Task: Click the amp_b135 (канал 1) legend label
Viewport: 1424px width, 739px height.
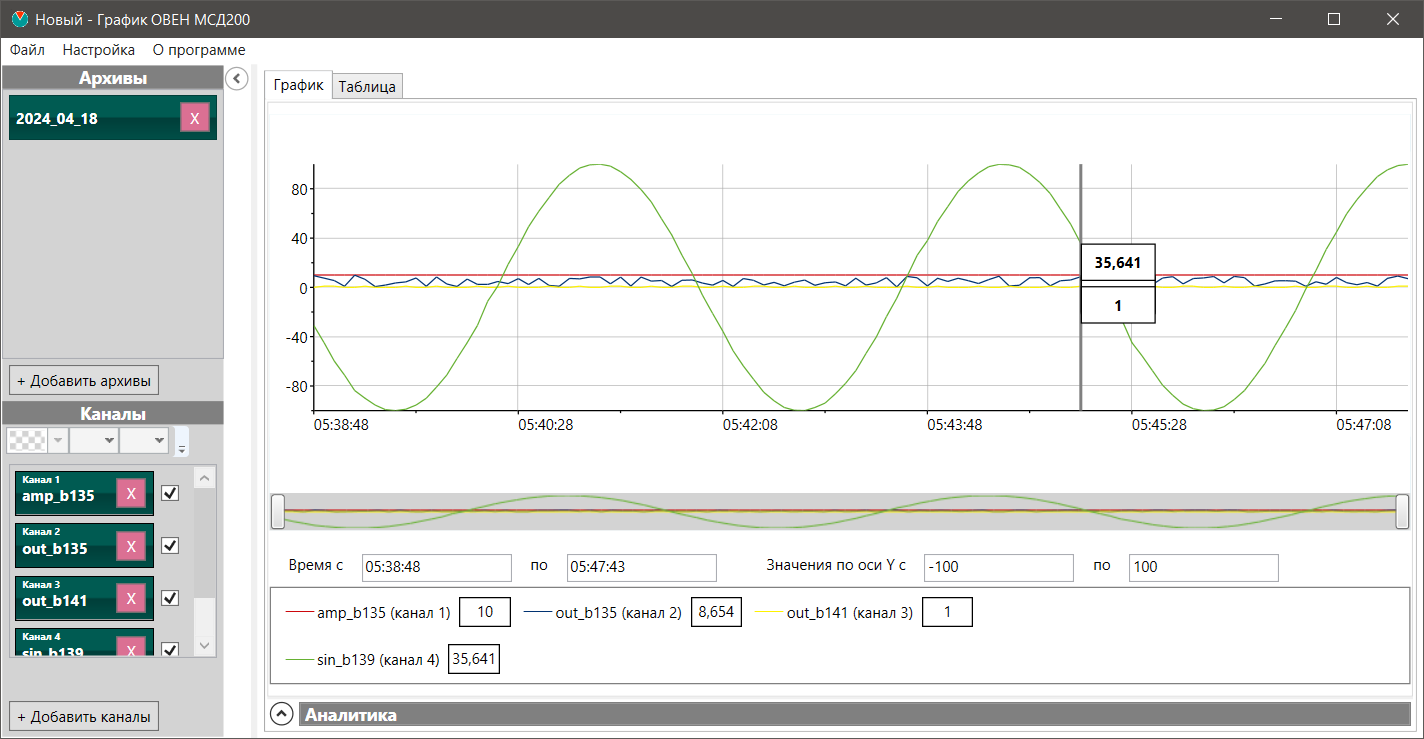Action: [384, 613]
